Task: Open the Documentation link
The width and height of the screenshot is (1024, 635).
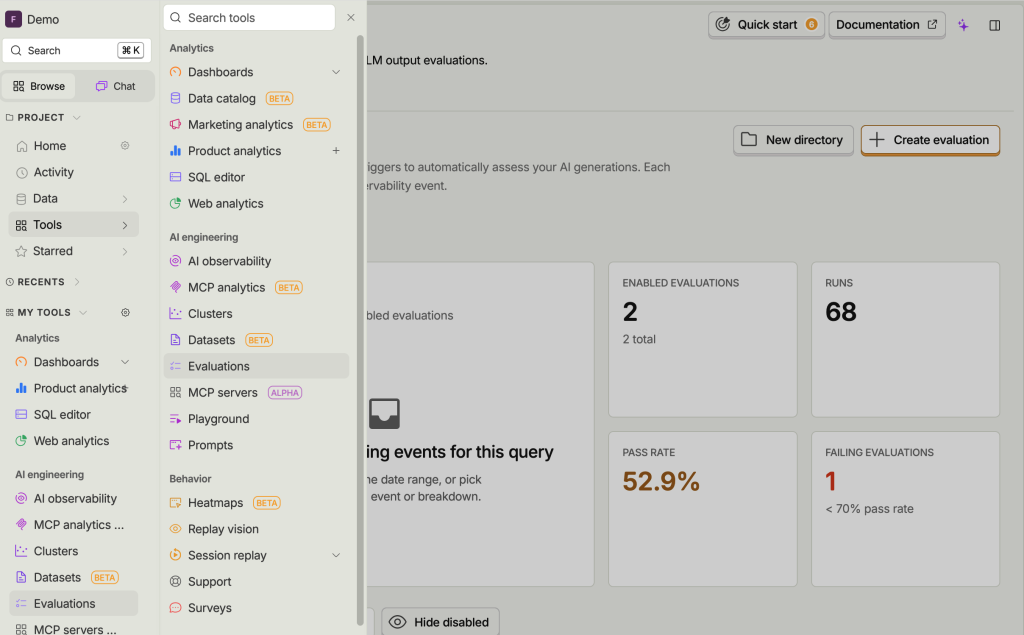Action: [x=886, y=25]
